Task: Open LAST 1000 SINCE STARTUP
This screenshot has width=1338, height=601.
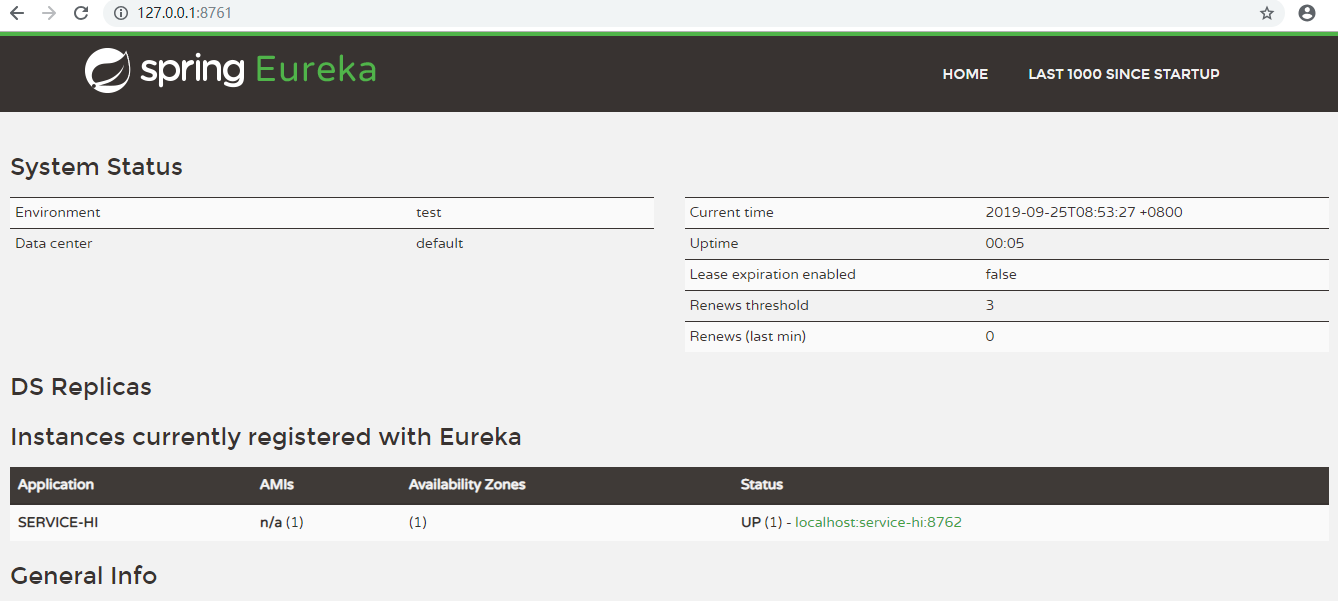Action: tap(1123, 74)
